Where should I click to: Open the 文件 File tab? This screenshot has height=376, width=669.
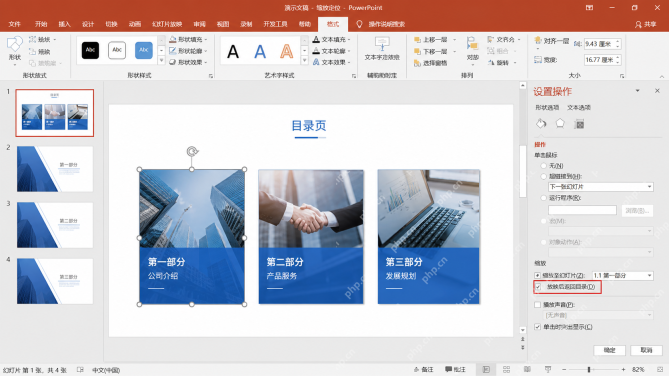tap(15, 24)
